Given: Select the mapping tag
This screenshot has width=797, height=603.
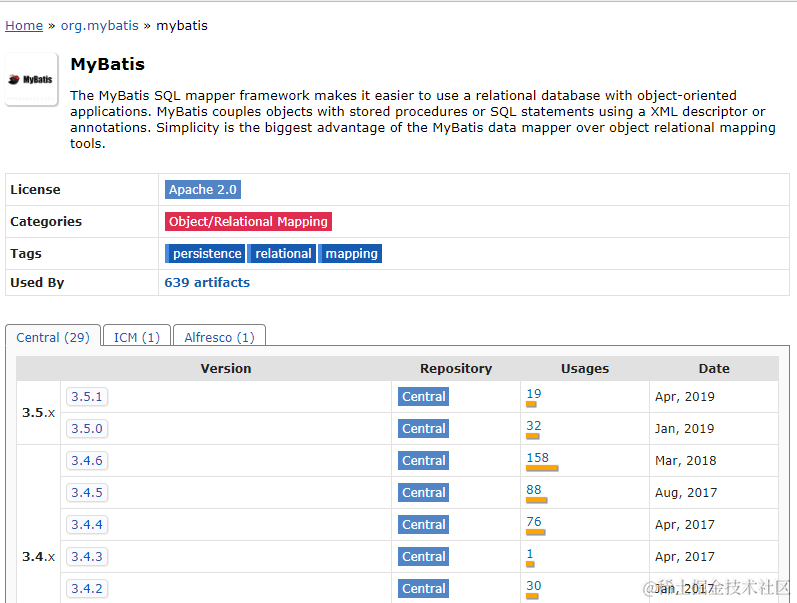Looking at the screenshot, I should point(350,254).
